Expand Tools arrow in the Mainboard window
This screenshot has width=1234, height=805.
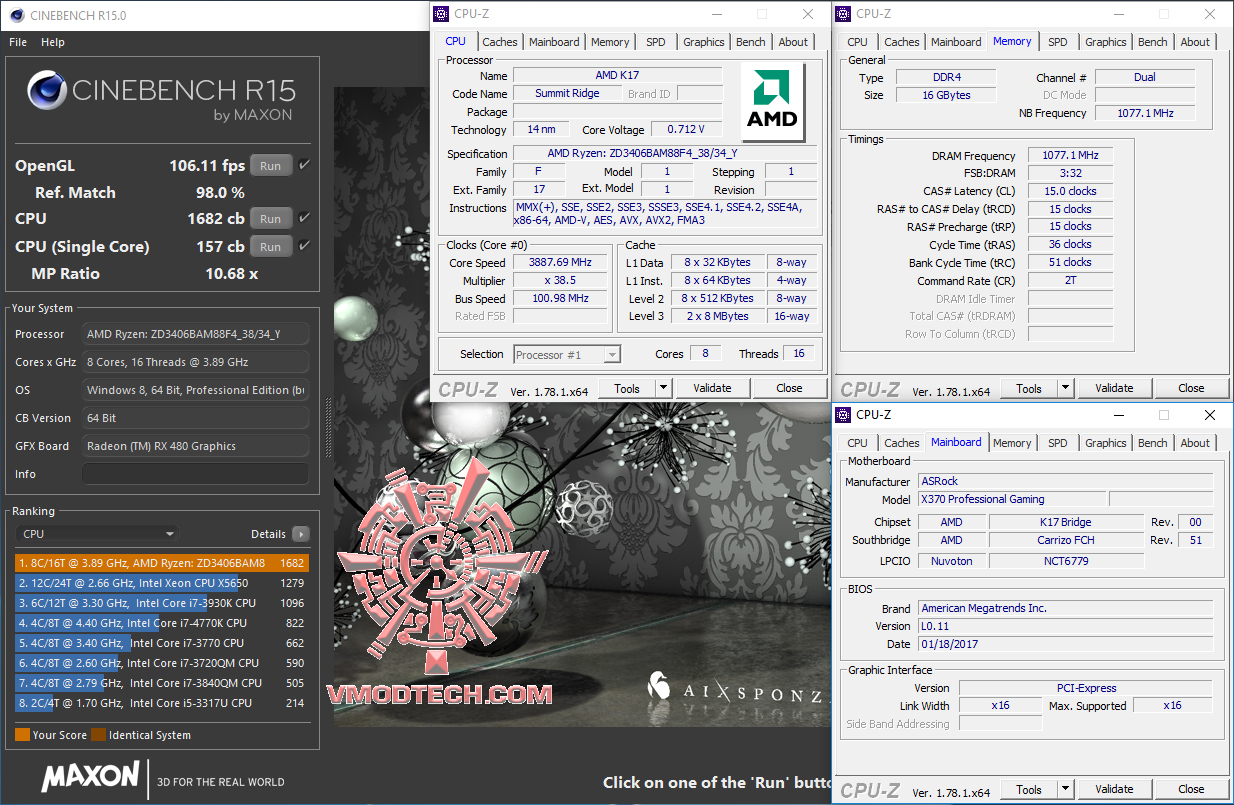coord(1065,789)
